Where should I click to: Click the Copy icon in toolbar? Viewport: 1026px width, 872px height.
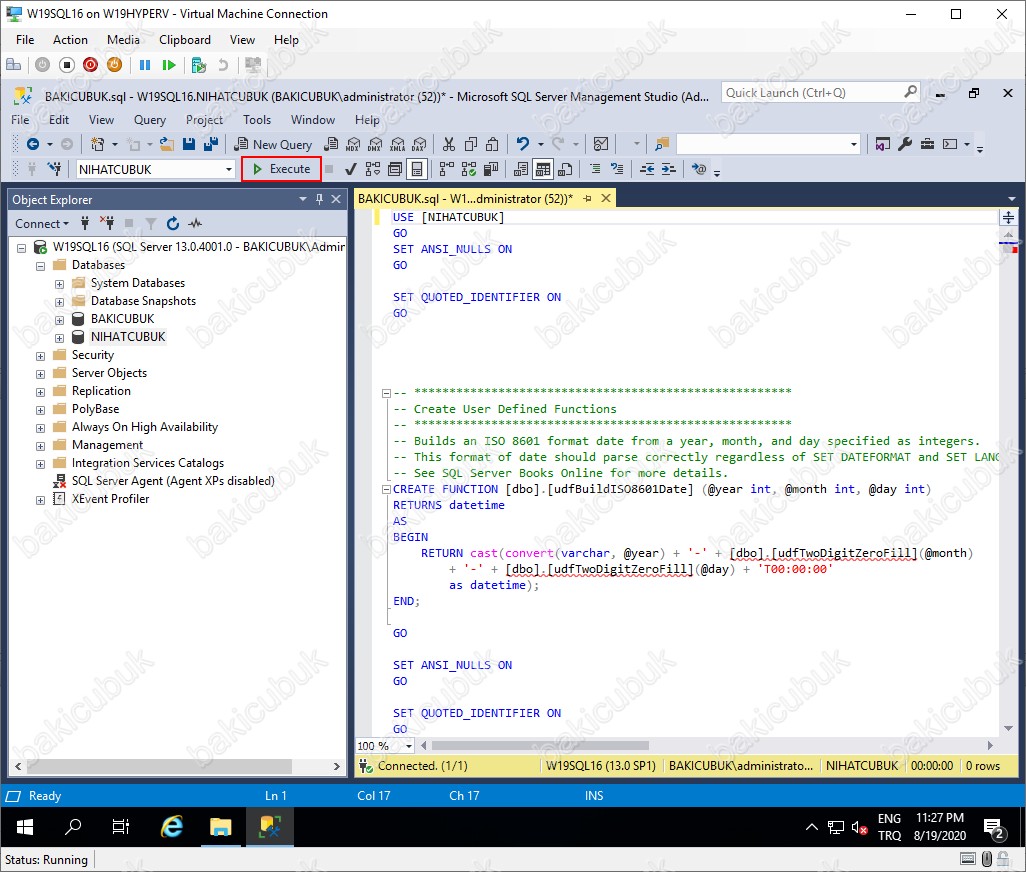point(470,145)
